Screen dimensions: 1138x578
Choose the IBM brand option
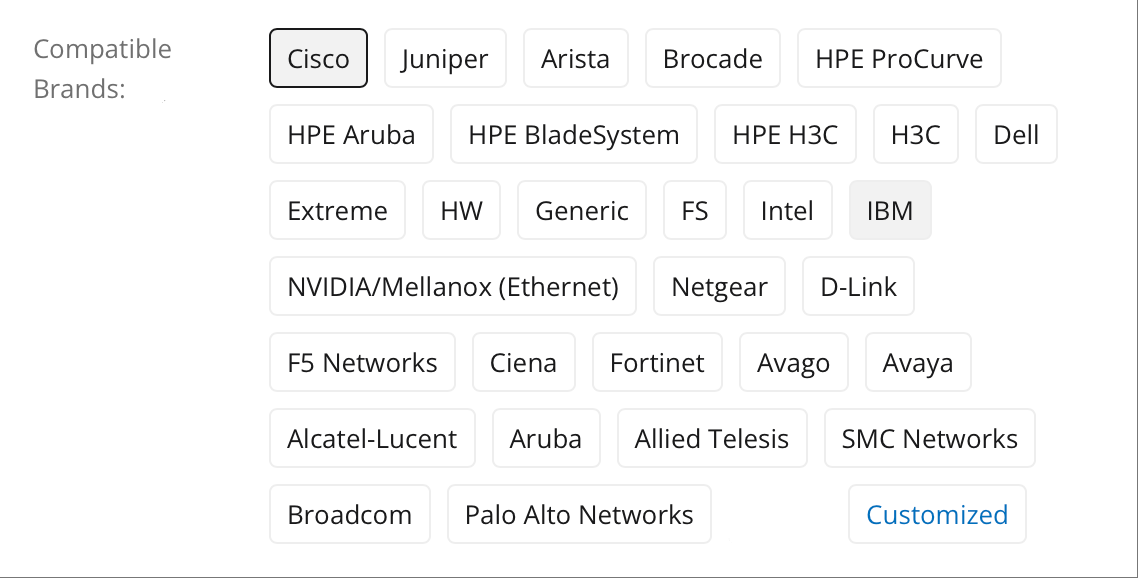click(x=890, y=211)
